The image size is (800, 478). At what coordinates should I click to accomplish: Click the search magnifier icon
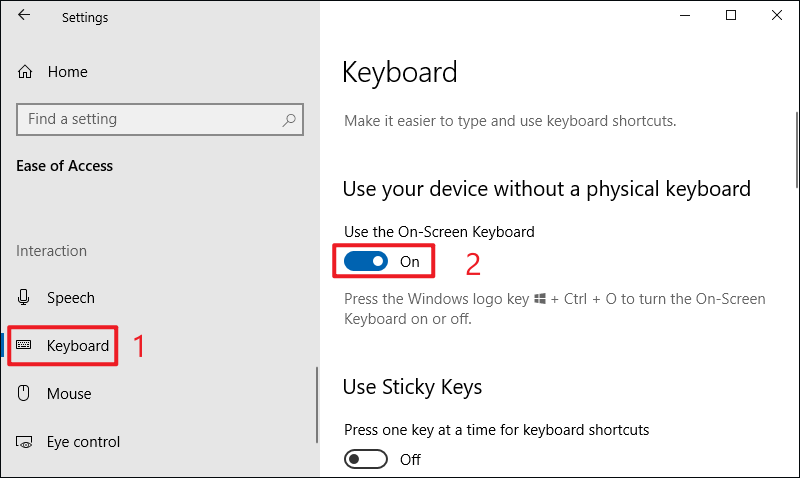(x=289, y=120)
